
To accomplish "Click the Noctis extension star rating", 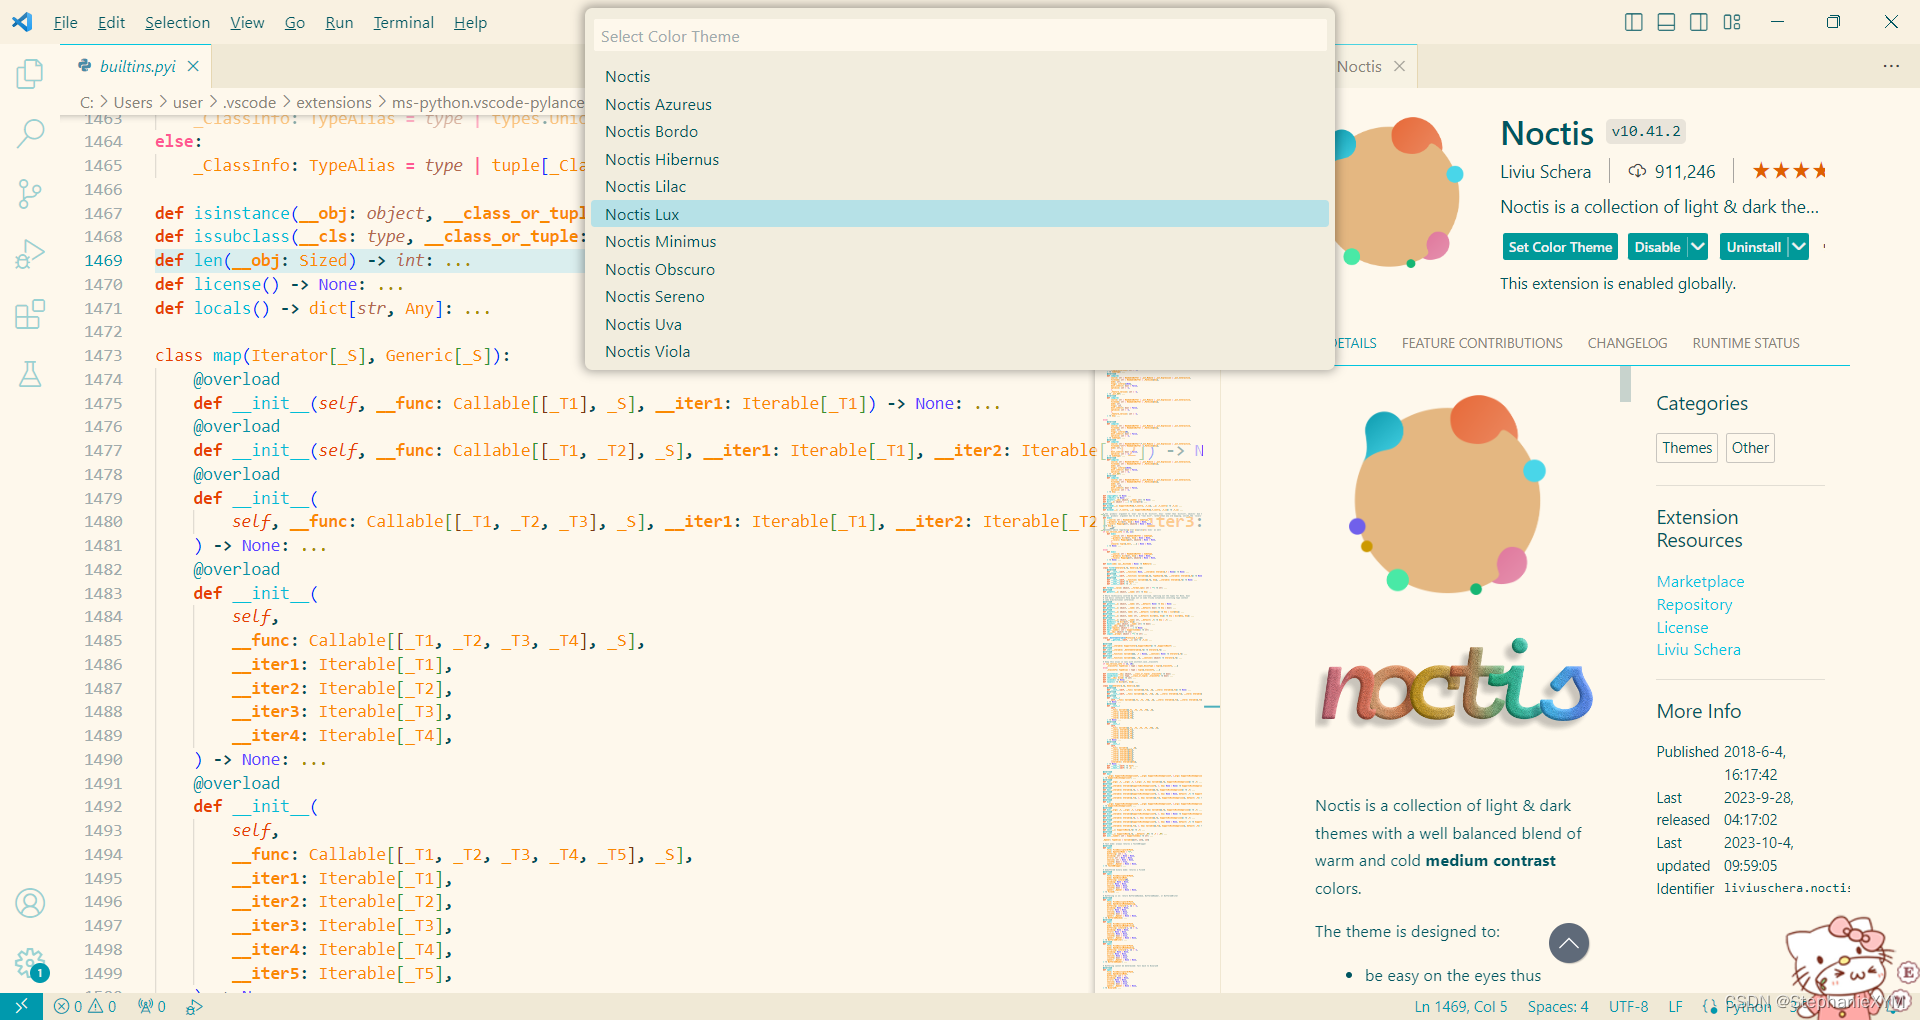I will (x=1789, y=171).
